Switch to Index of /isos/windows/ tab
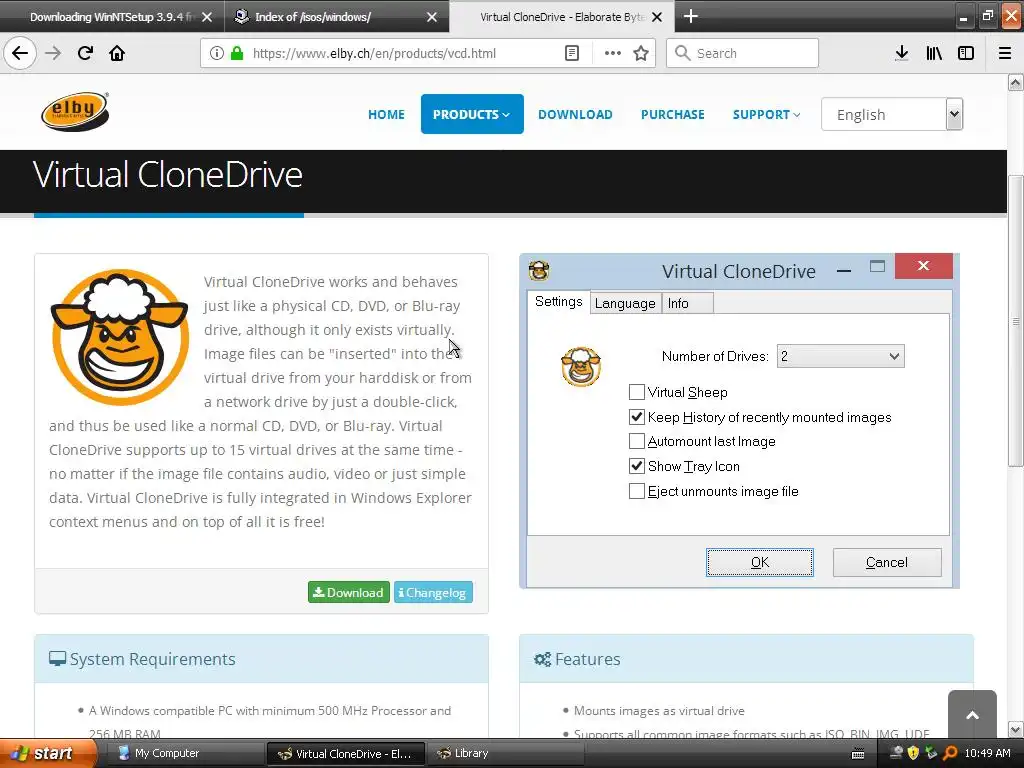This screenshot has height=768, width=1024. click(336, 17)
